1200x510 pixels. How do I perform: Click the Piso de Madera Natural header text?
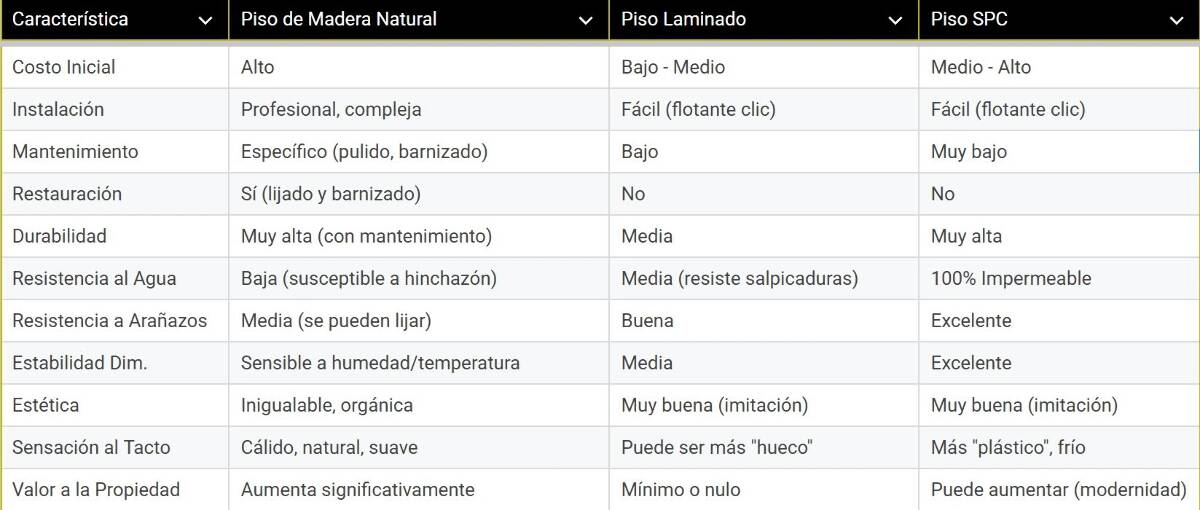339,19
